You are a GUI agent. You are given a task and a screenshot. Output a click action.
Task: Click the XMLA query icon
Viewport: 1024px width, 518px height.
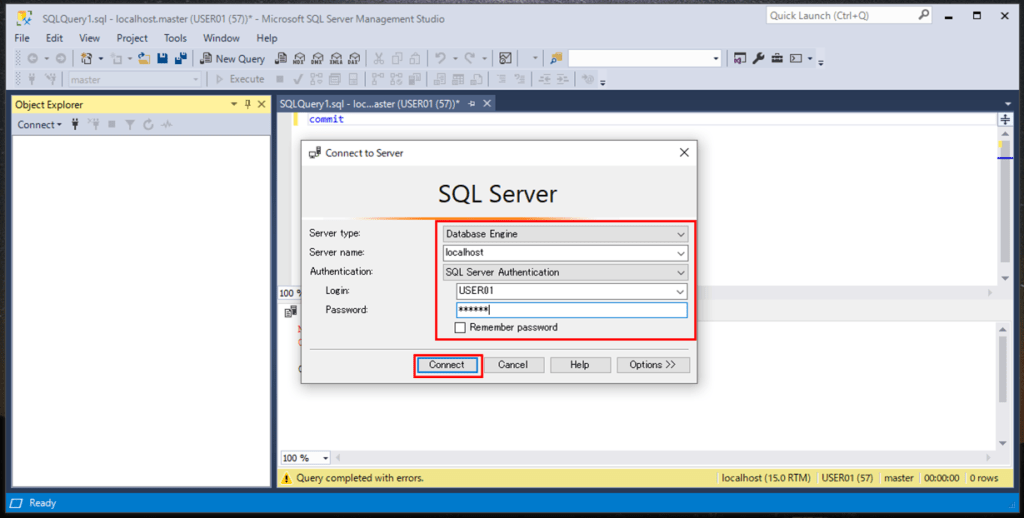[x=336, y=59]
